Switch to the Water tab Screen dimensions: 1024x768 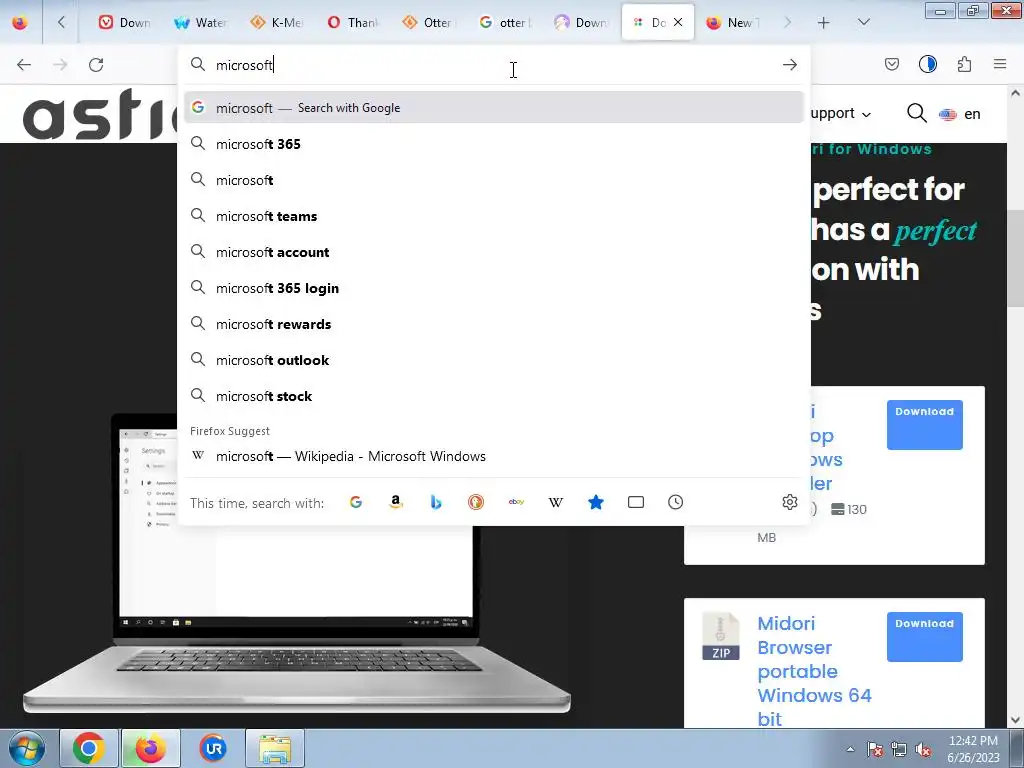(x=200, y=22)
